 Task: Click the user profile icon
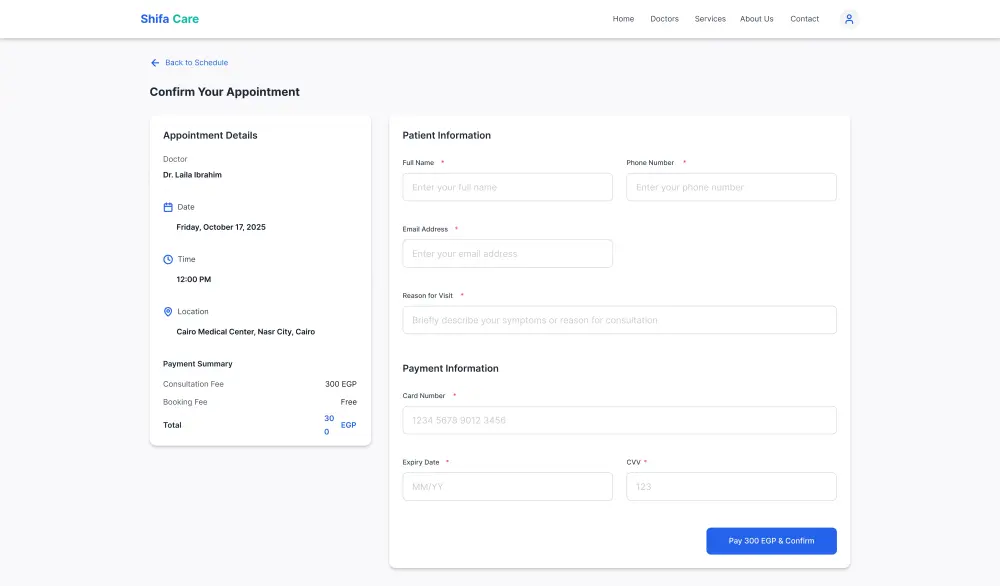[x=849, y=19]
